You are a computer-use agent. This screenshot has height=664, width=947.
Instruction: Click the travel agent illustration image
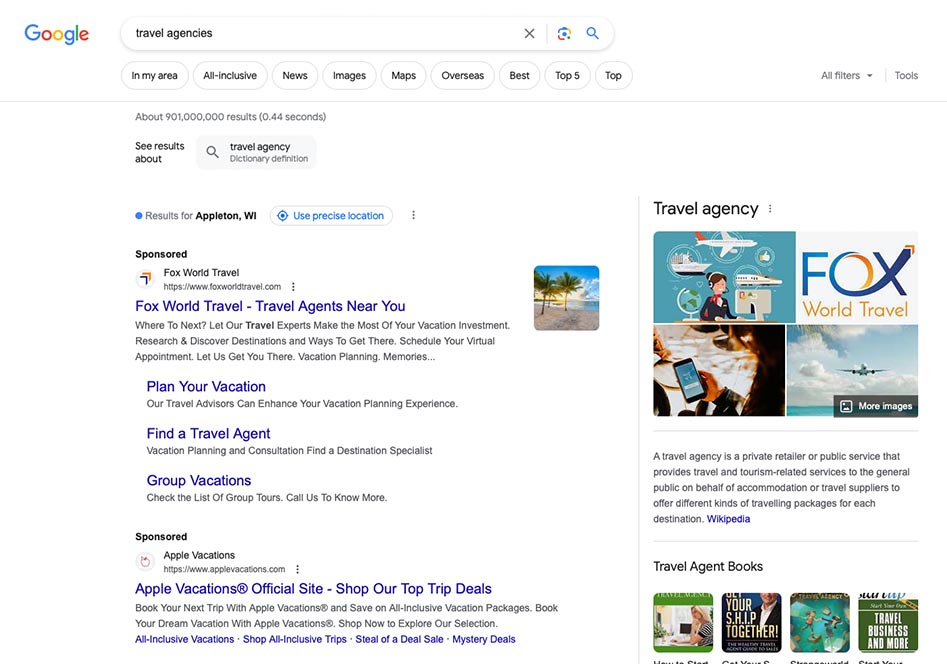(724, 277)
